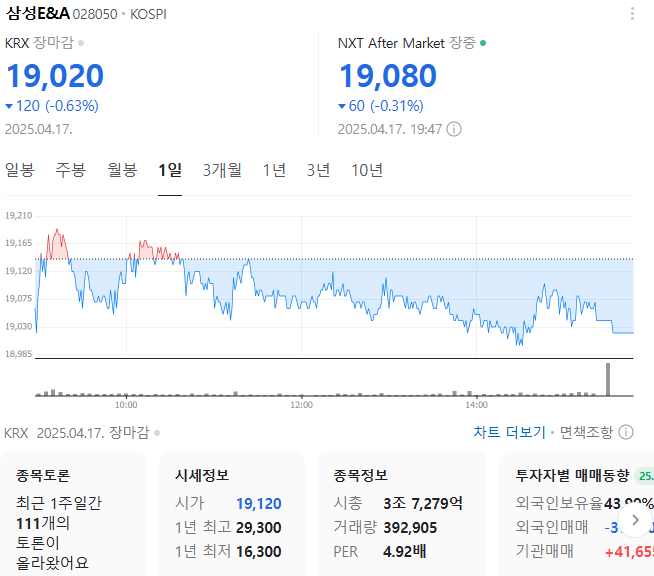The image size is (654, 576).
Task: Click the 10:00 time axis label
Action: (x=126, y=405)
